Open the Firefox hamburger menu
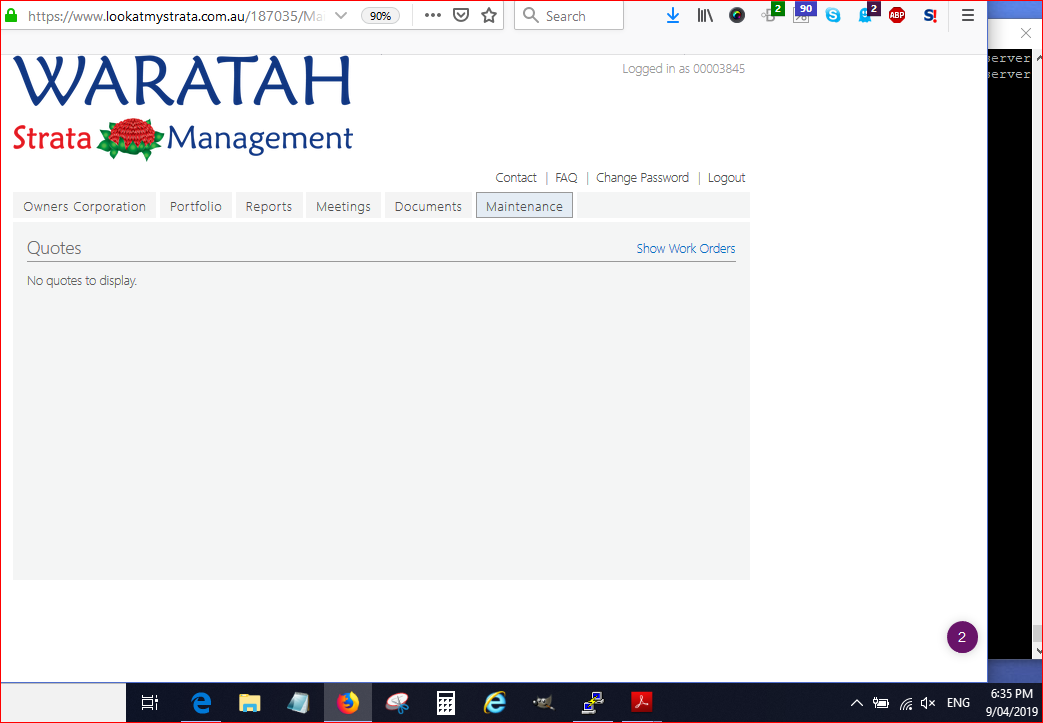Viewport: 1043px width, 723px height. click(968, 15)
